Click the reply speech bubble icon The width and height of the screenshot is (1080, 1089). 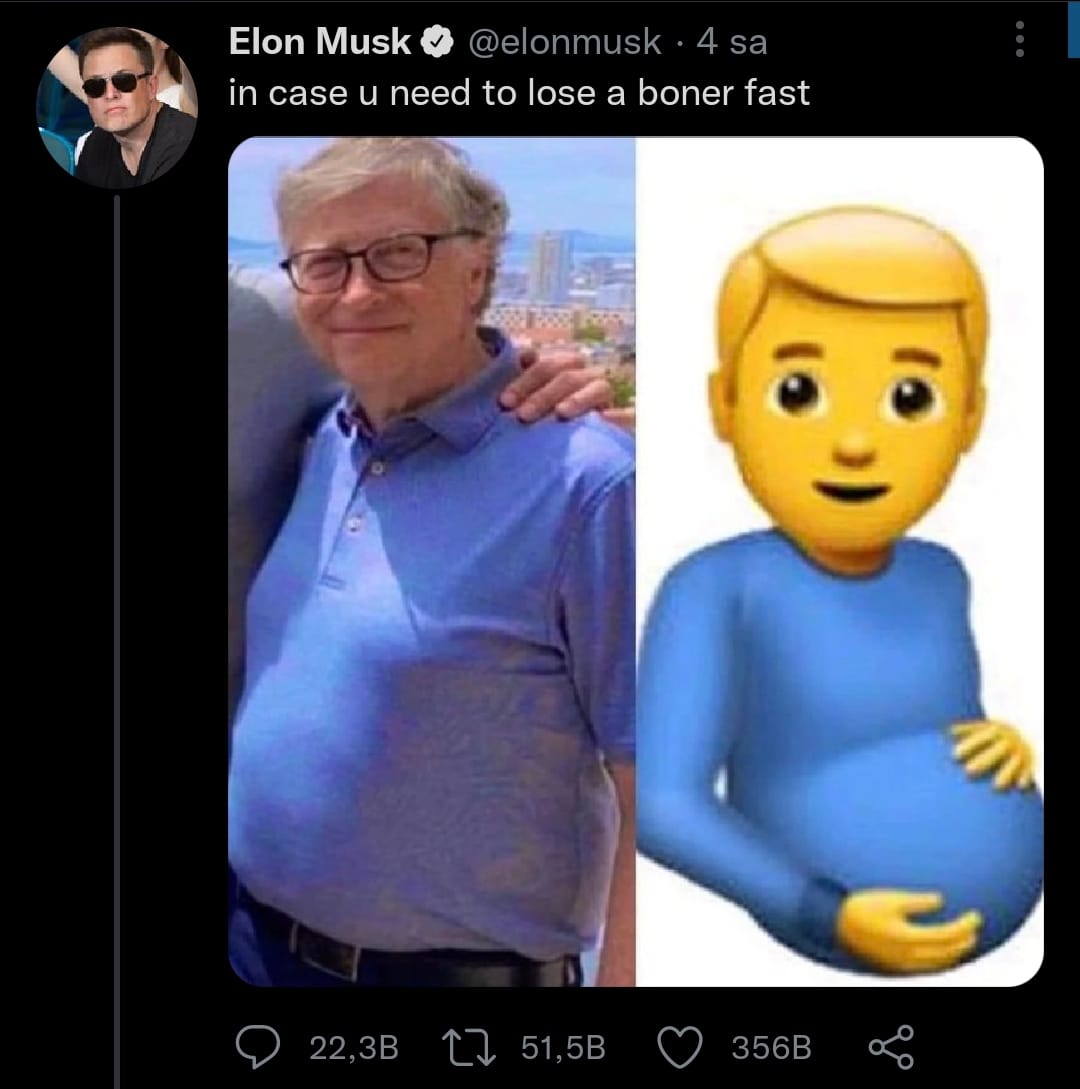[260, 1047]
